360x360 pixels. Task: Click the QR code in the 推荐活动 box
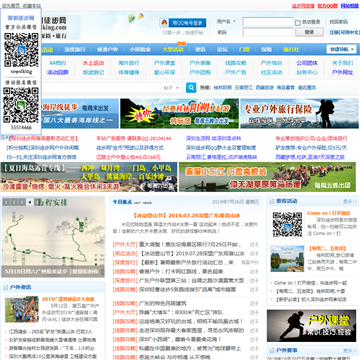[x=287, y=225]
